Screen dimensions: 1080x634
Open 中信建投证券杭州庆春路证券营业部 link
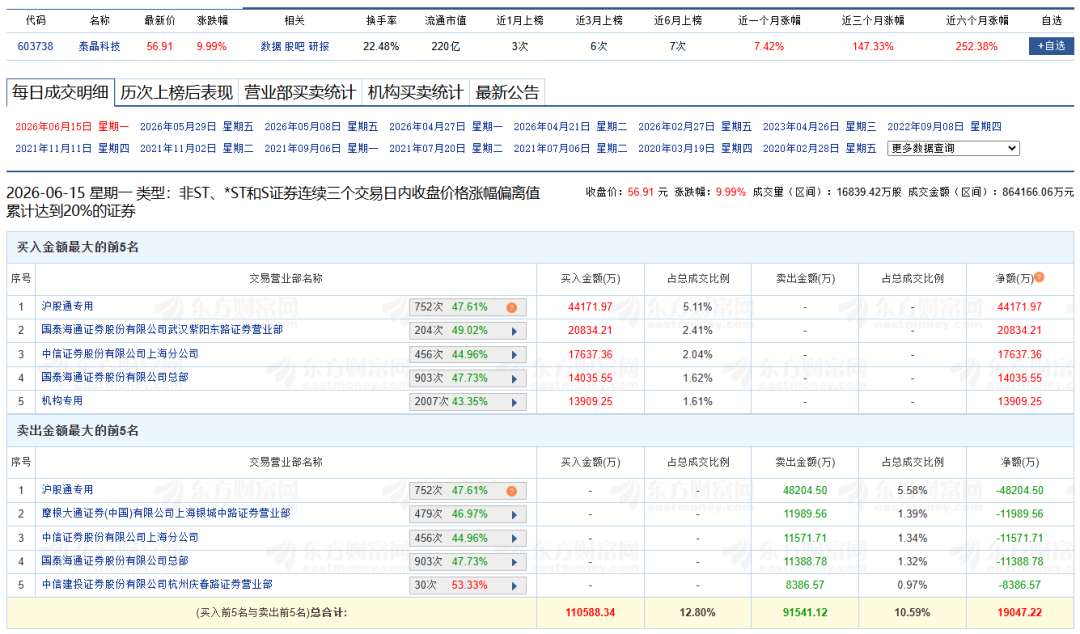click(x=157, y=584)
